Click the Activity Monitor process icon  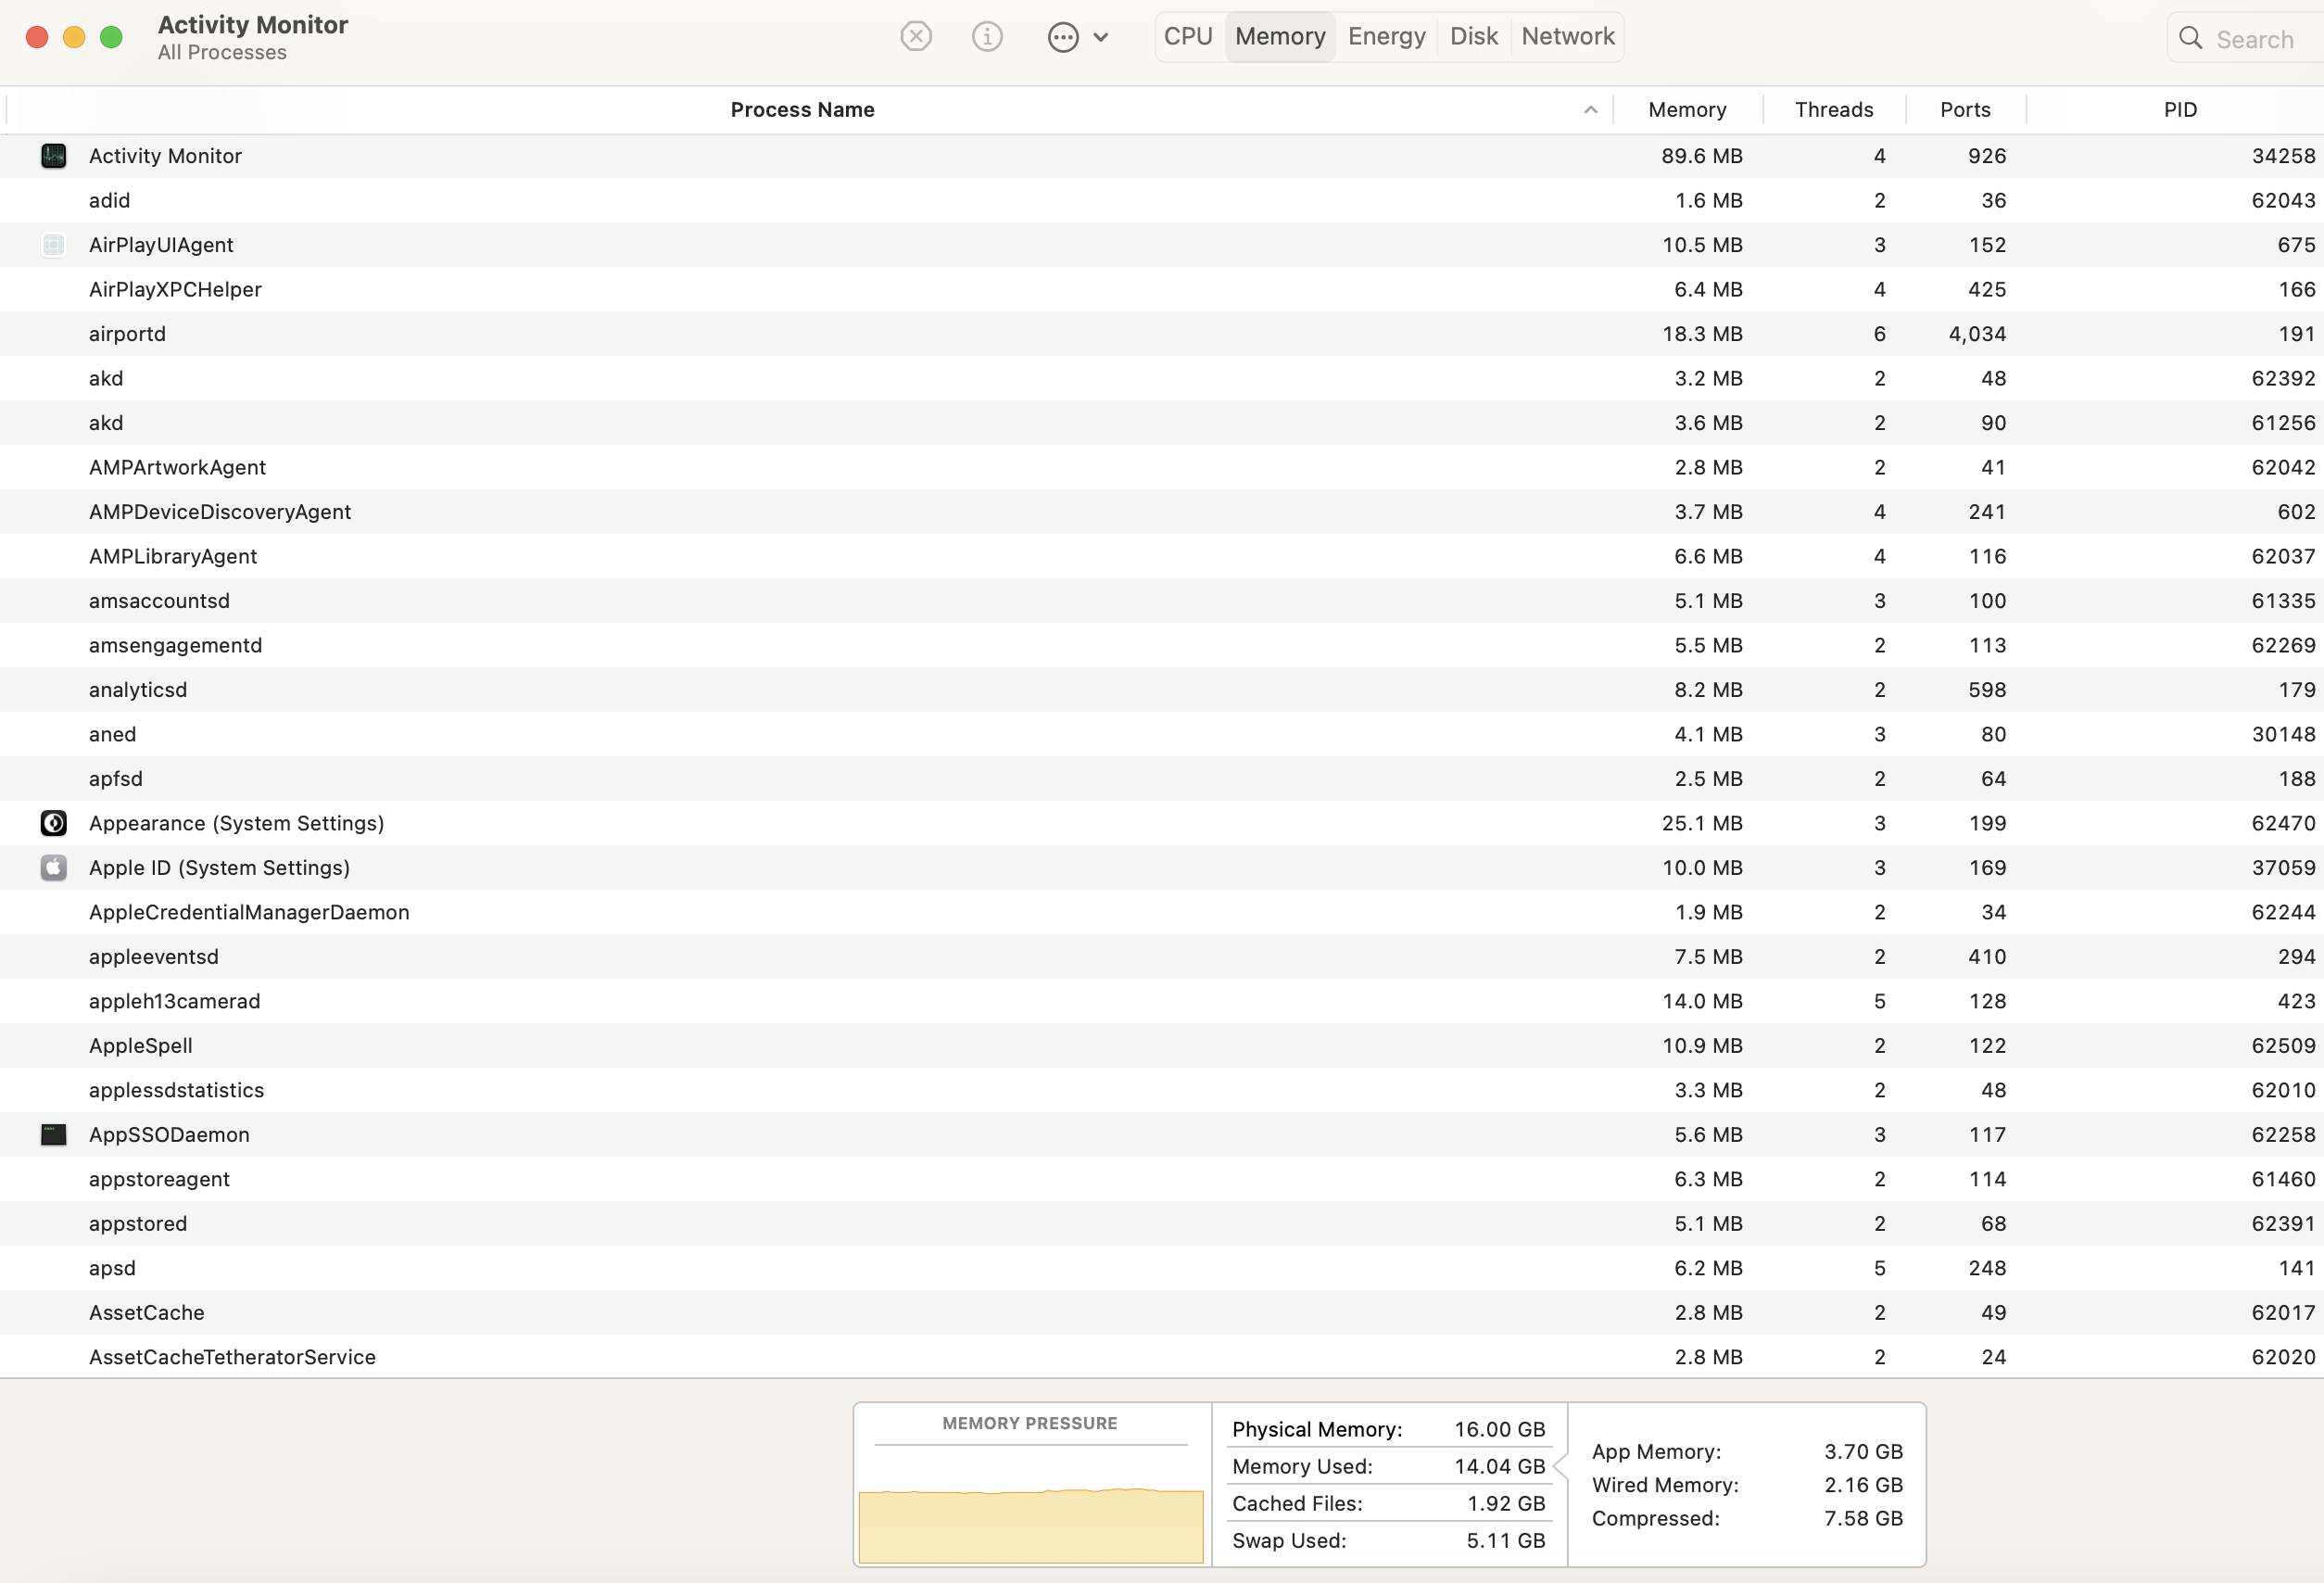point(54,156)
